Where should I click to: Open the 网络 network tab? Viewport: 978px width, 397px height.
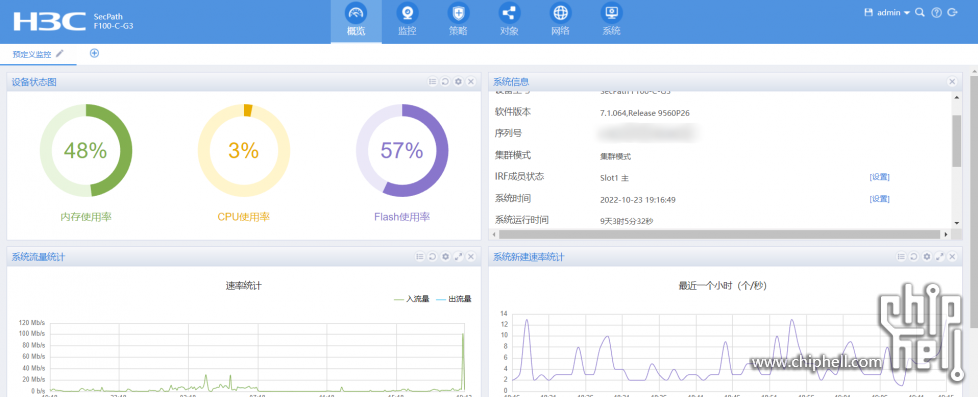click(560, 21)
